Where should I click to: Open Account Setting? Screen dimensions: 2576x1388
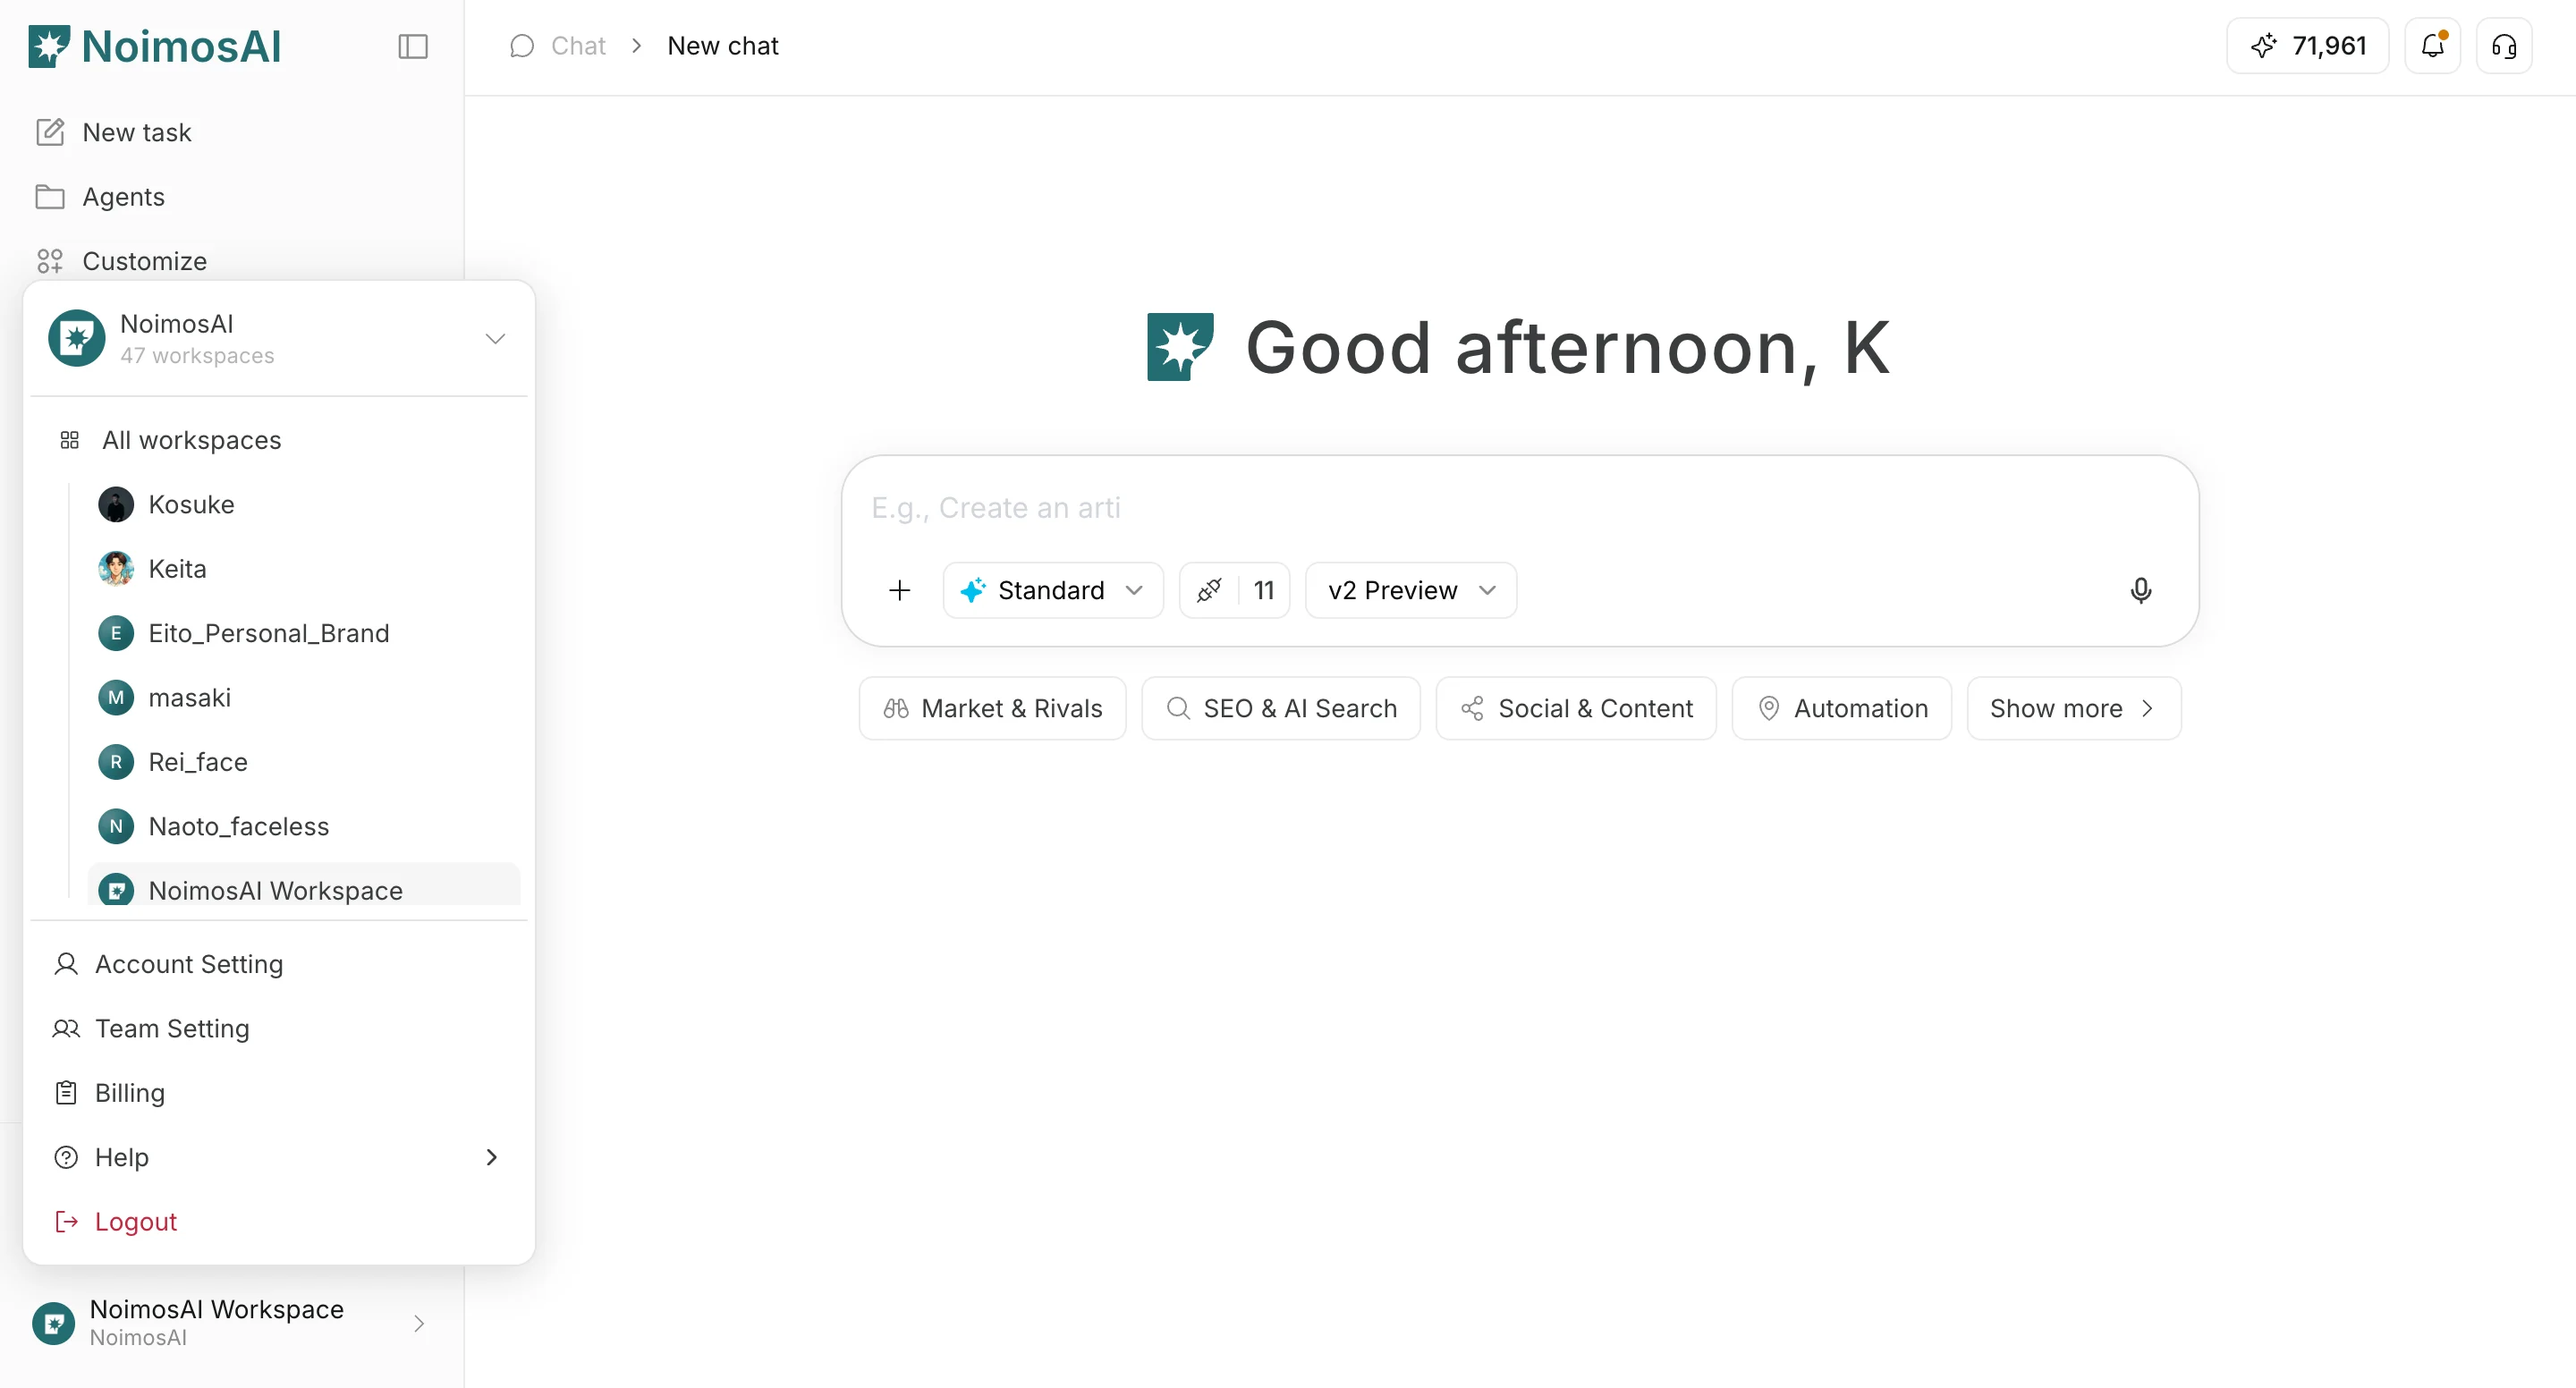coord(279,964)
